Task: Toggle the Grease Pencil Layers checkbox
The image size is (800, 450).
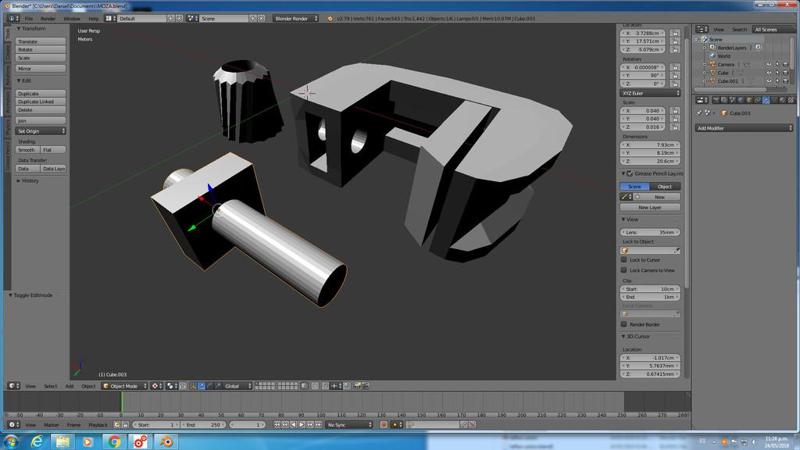Action: [x=630, y=173]
